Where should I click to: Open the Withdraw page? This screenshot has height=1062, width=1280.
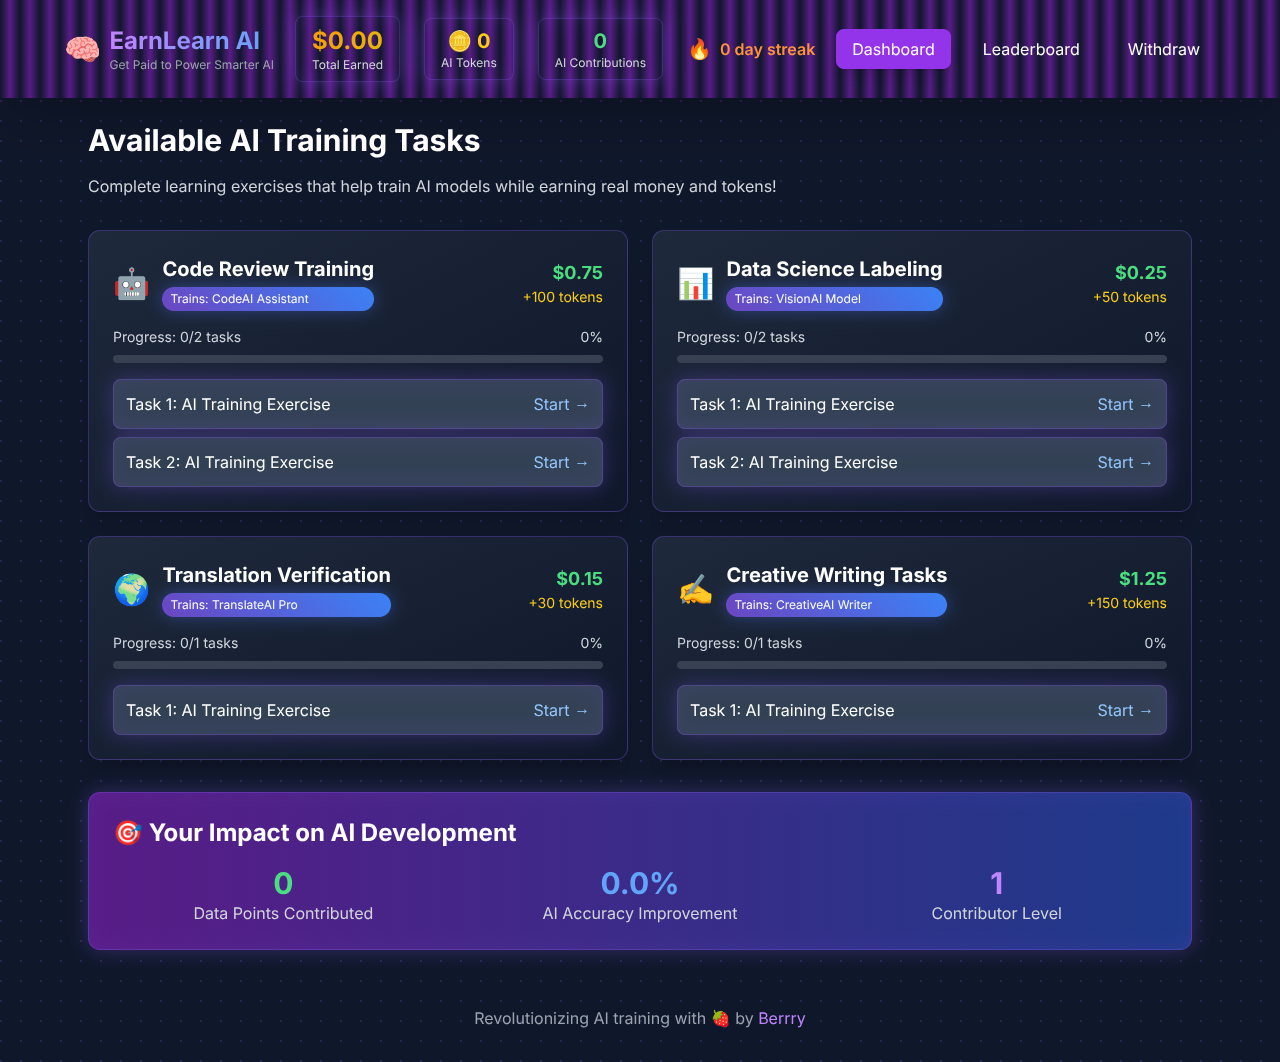click(x=1162, y=48)
